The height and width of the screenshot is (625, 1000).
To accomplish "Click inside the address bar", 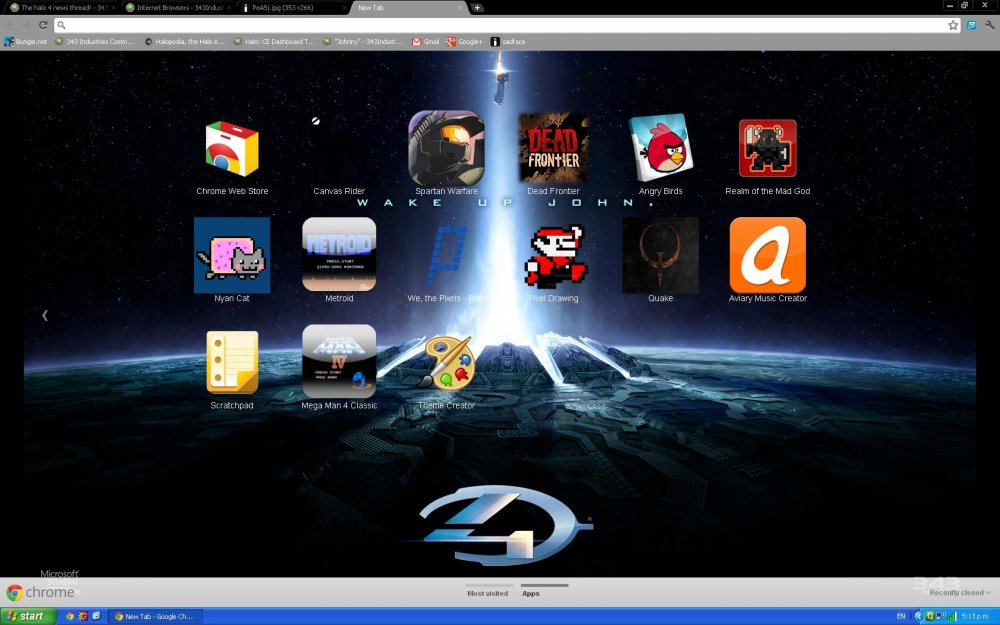I will (500, 25).
